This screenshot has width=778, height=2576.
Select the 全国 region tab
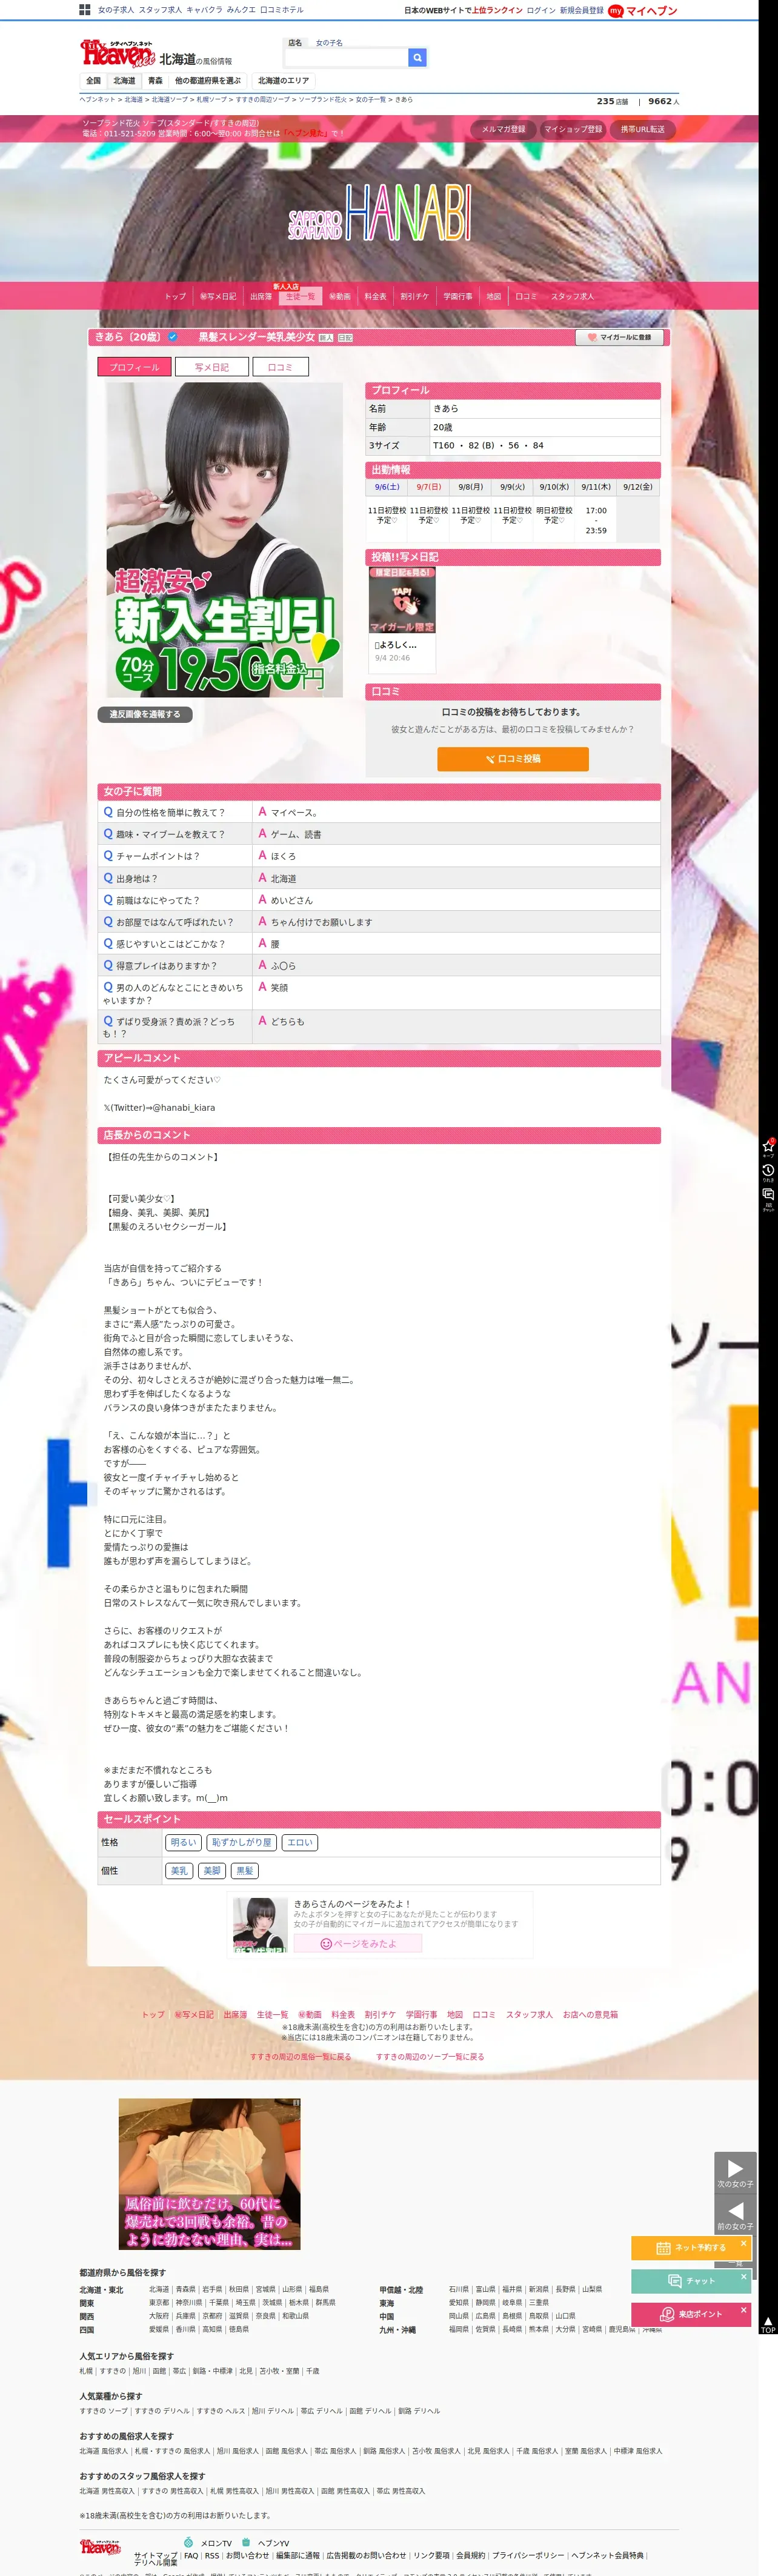(x=93, y=81)
